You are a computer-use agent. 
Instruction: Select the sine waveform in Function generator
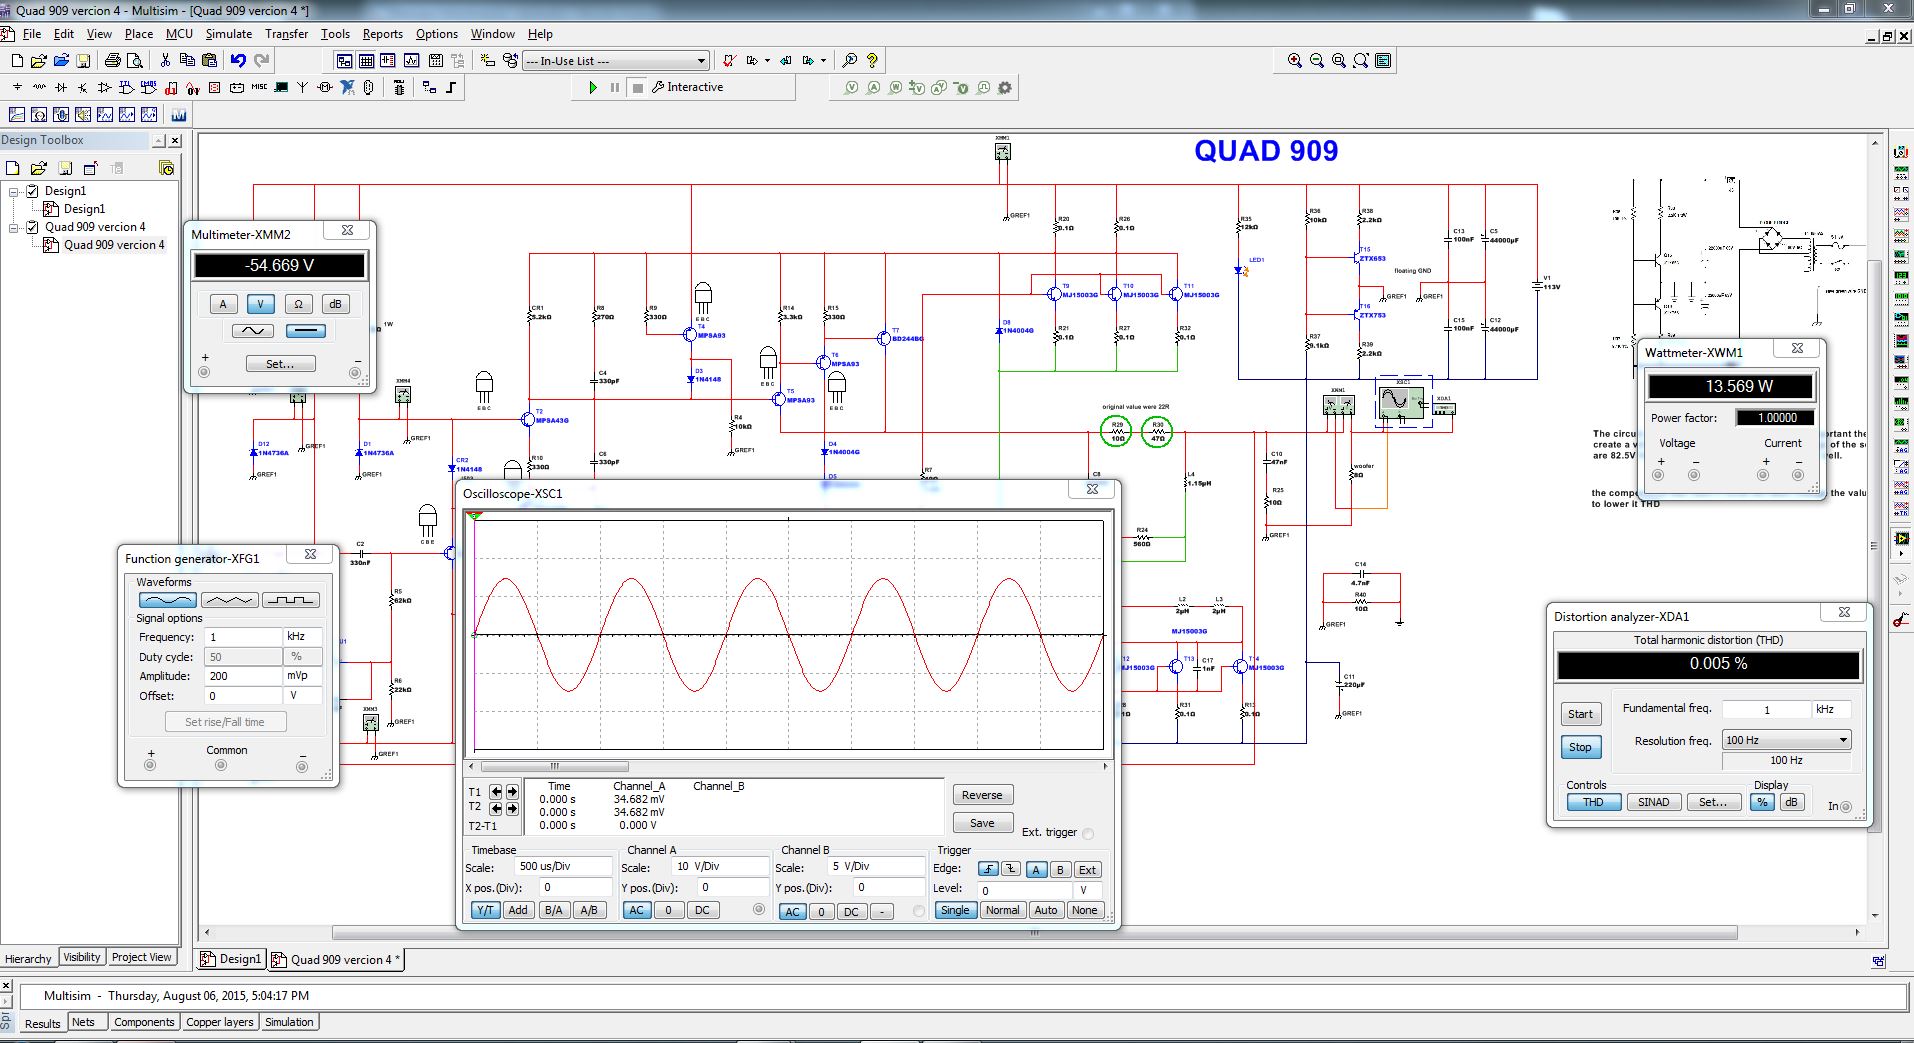(x=167, y=600)
